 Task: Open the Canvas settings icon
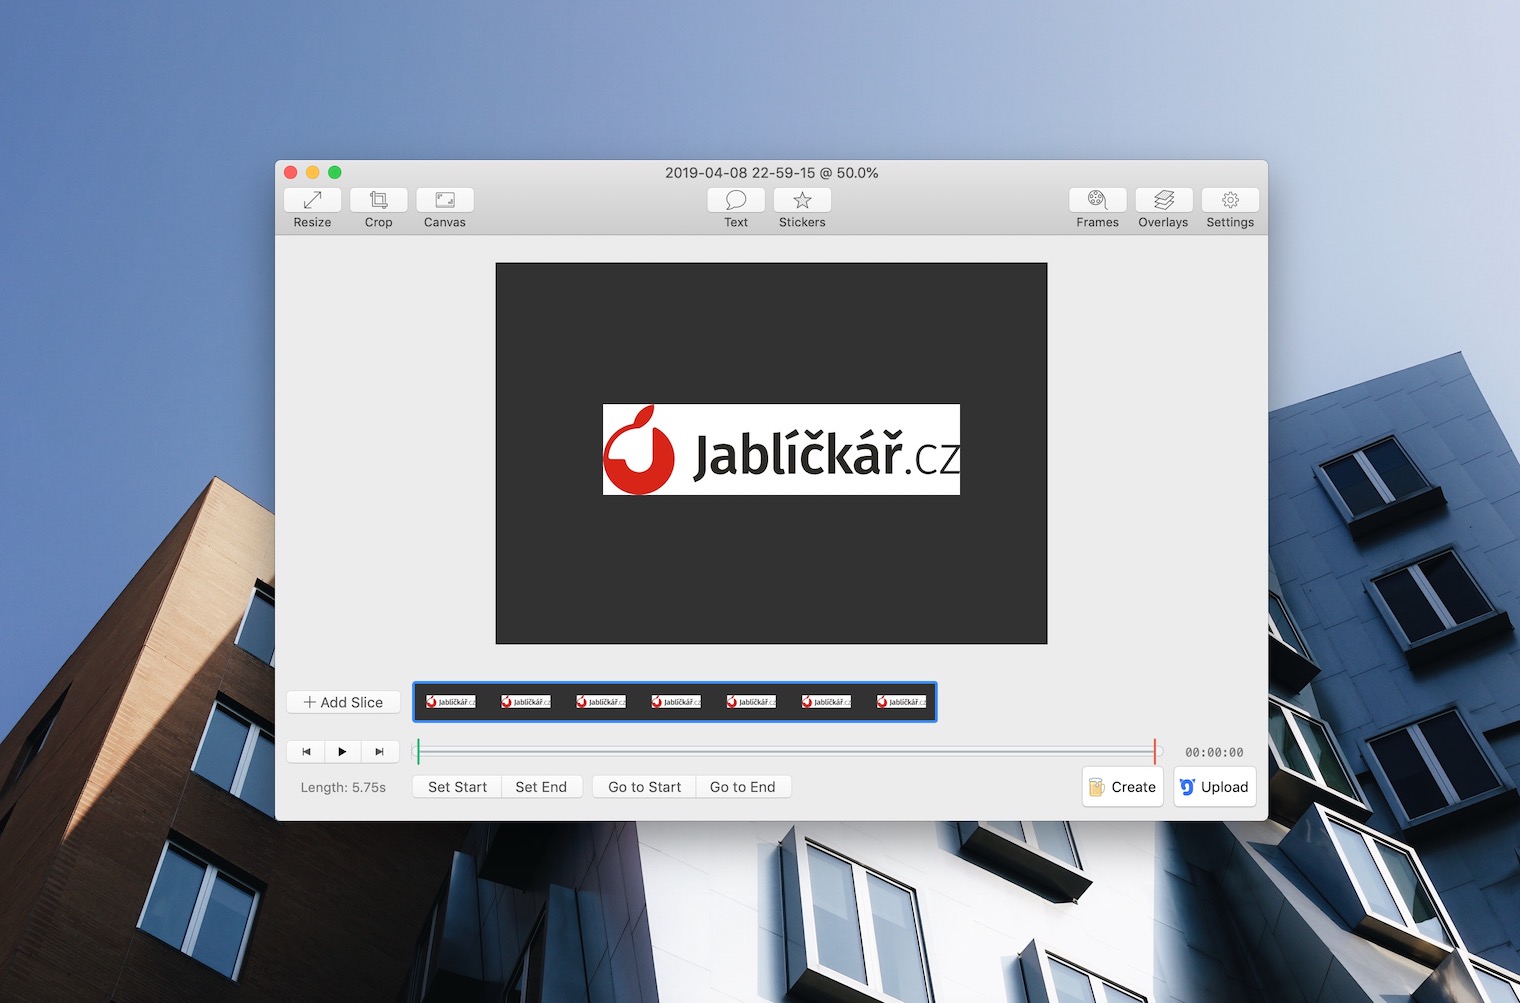445,200
